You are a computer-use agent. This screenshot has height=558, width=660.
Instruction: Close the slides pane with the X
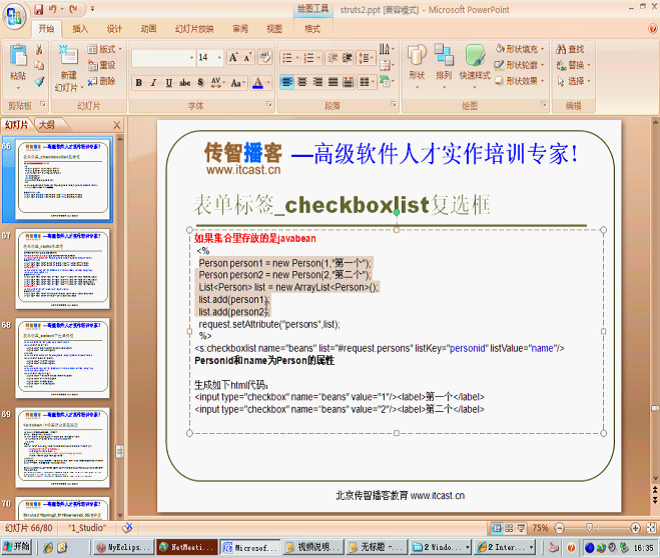[117, 125]
